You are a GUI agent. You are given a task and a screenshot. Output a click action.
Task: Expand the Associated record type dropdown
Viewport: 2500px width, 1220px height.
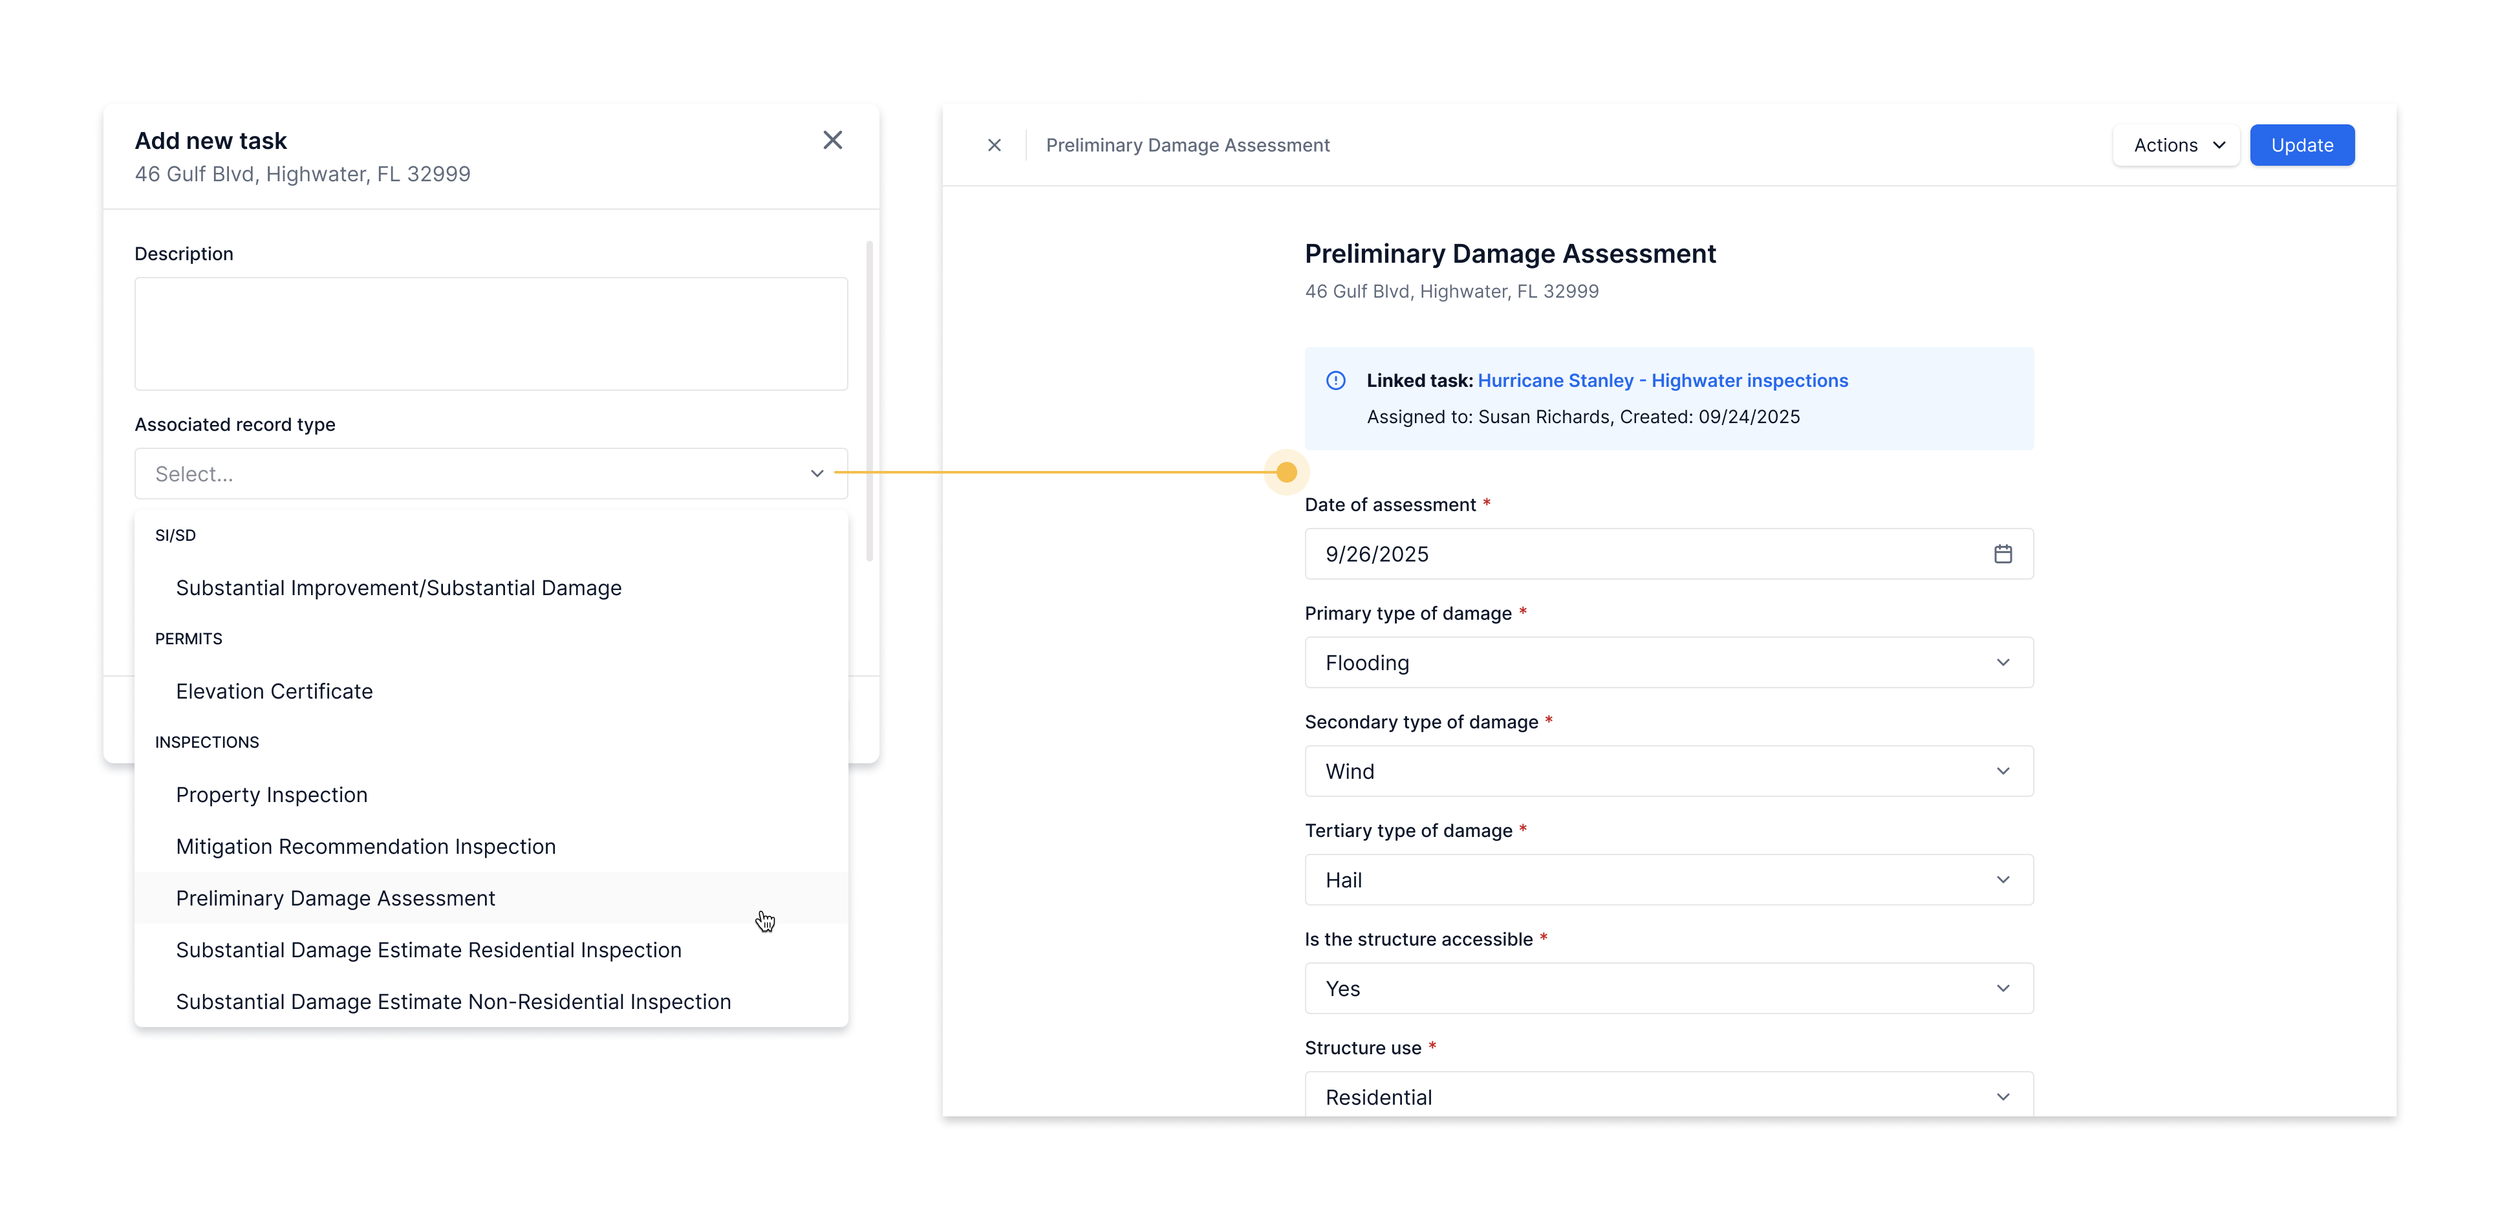click(491, 474)
